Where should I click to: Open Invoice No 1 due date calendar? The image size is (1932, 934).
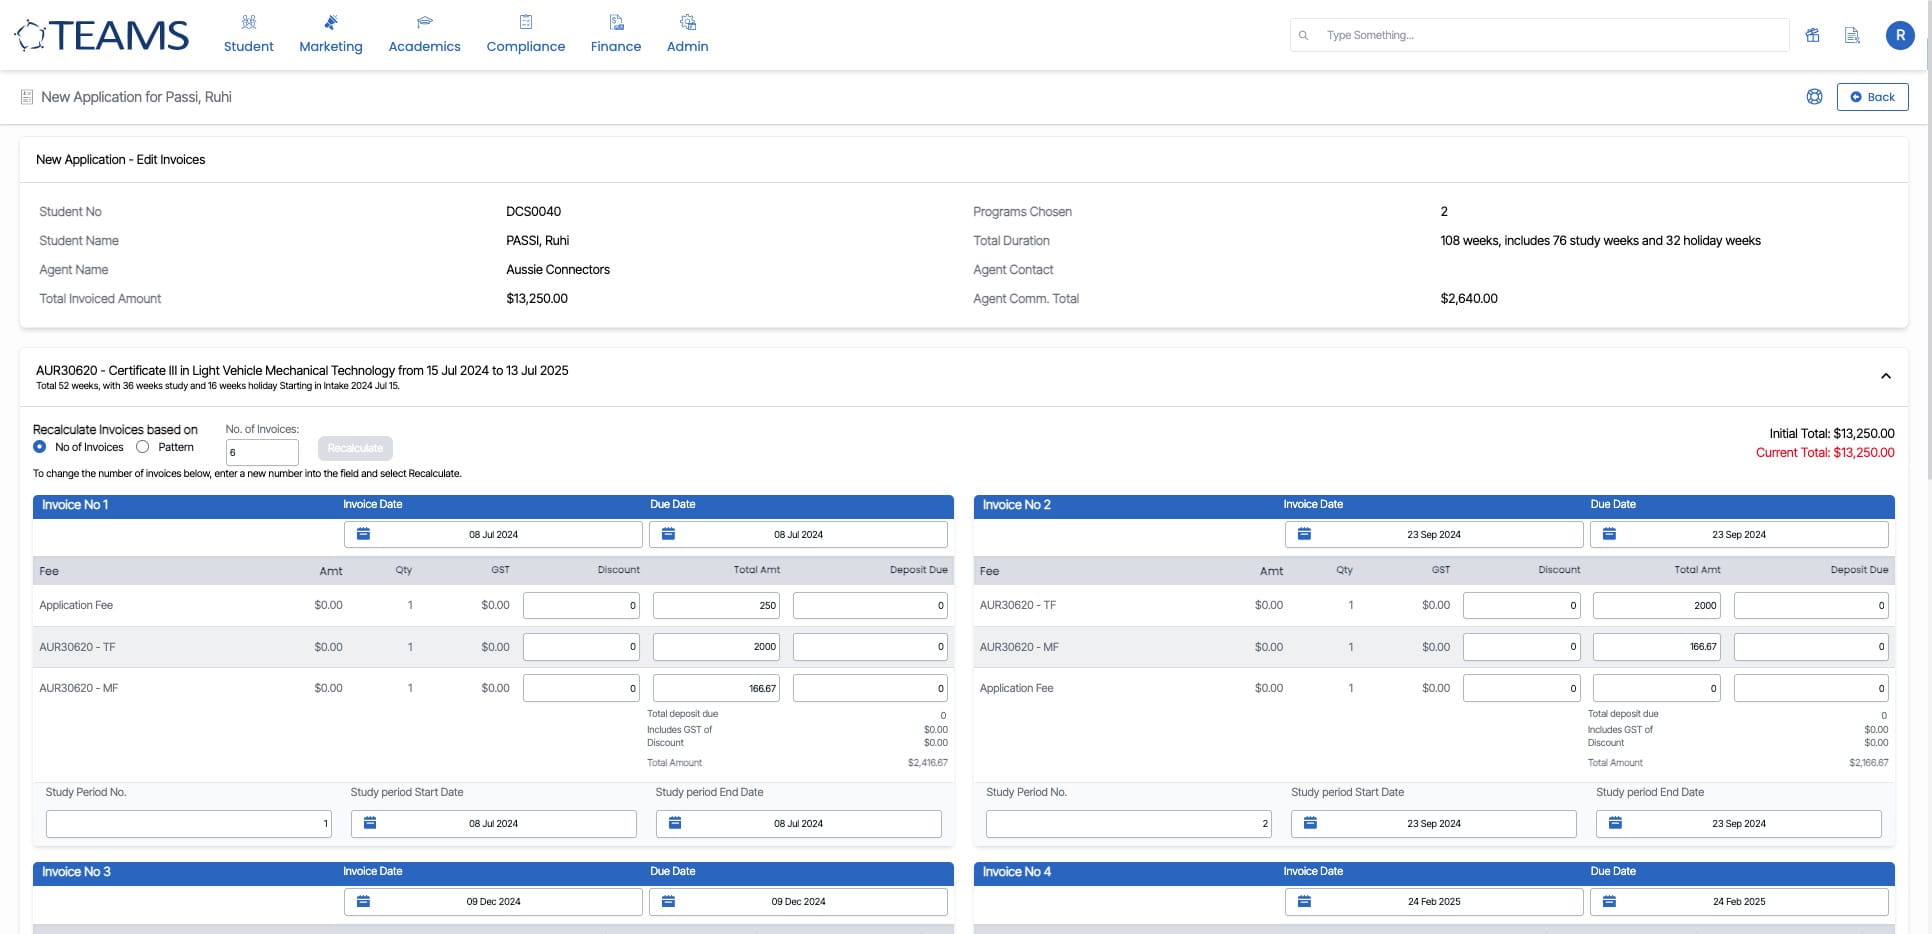click(x=669, y=534)
